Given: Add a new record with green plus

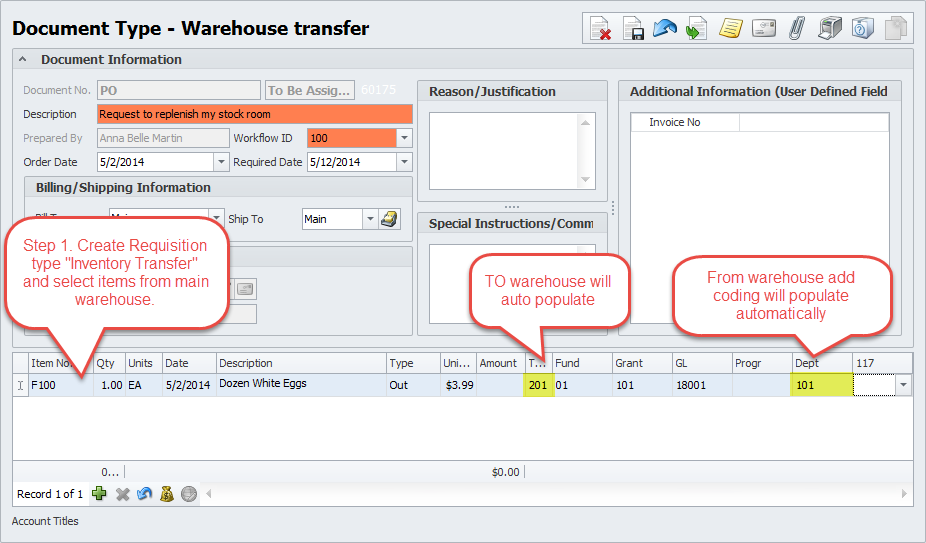Looking at the screenshot, I should 99,494.
